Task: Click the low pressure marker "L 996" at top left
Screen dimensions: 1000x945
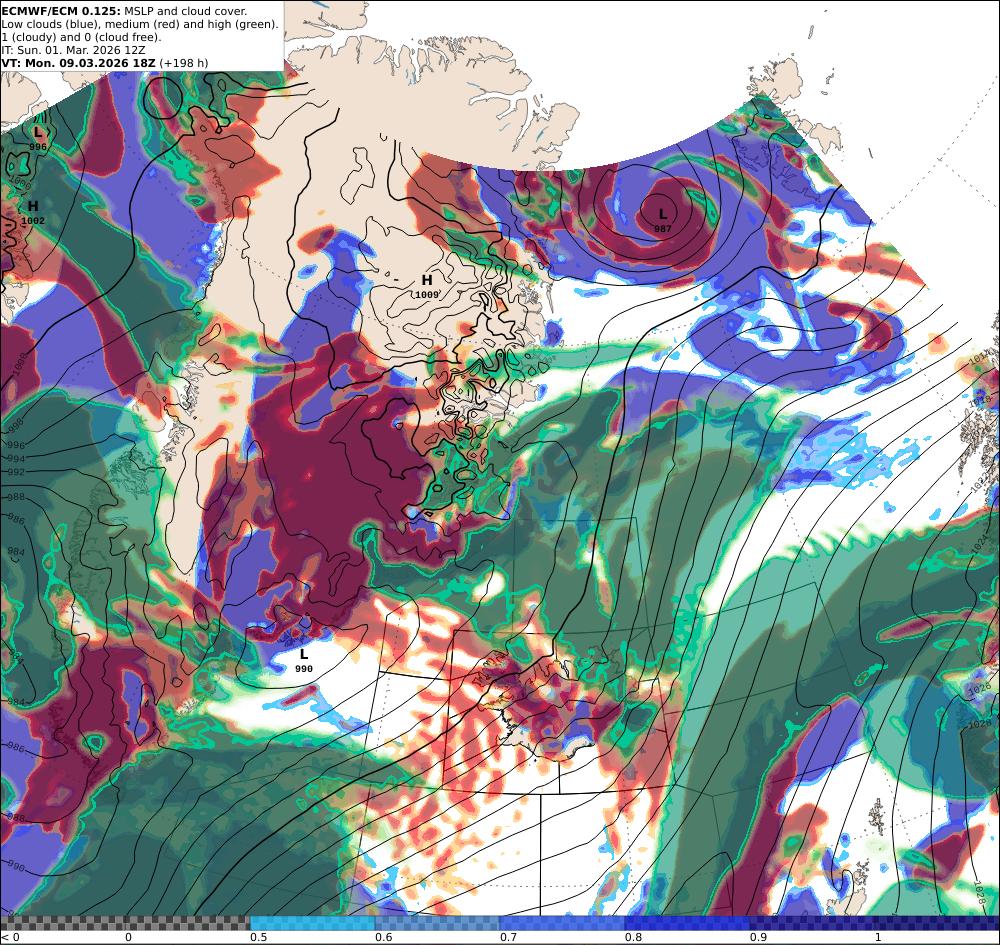Action: click(38, 138)
